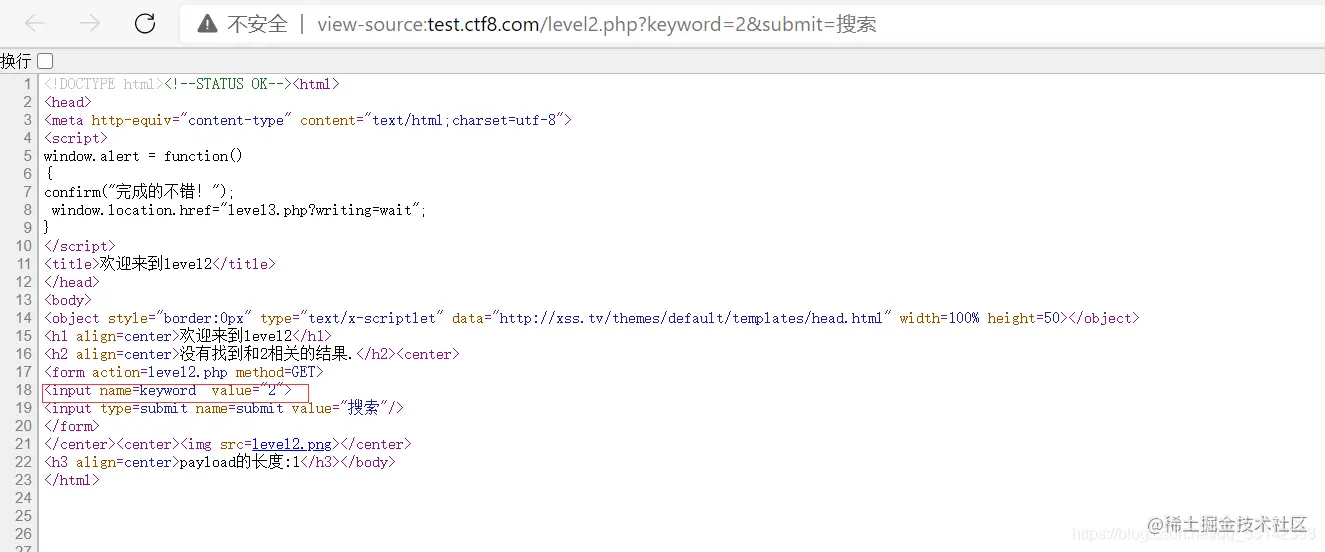Click the input type=submit 搜索 line
The height and width of the screenshot is (552, 1325).
click(224, 408)
